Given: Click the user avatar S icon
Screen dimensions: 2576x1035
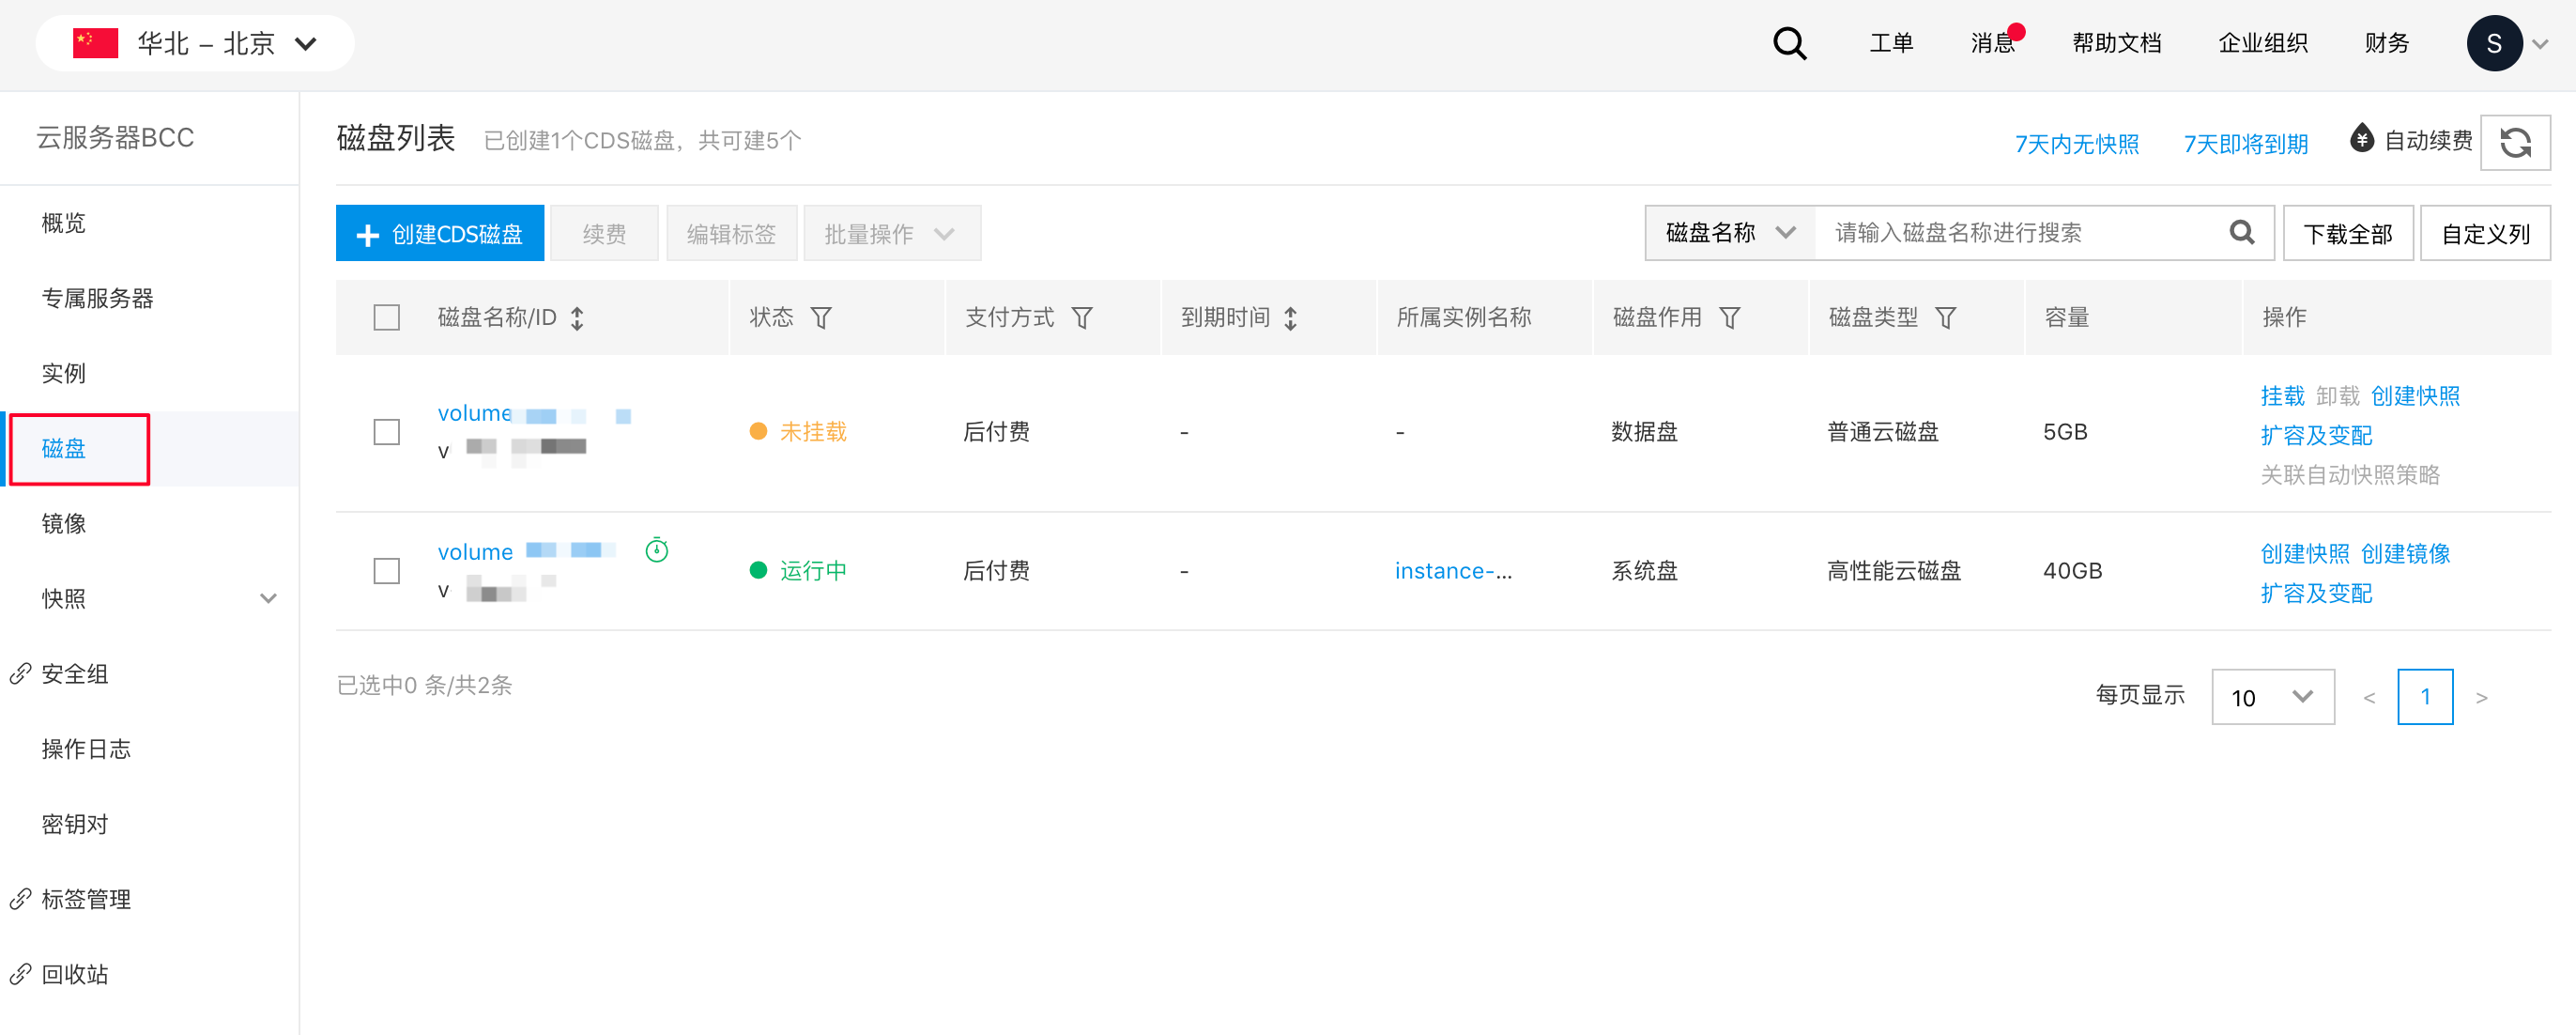Looking at the screenshot, I should (2494, 43).
